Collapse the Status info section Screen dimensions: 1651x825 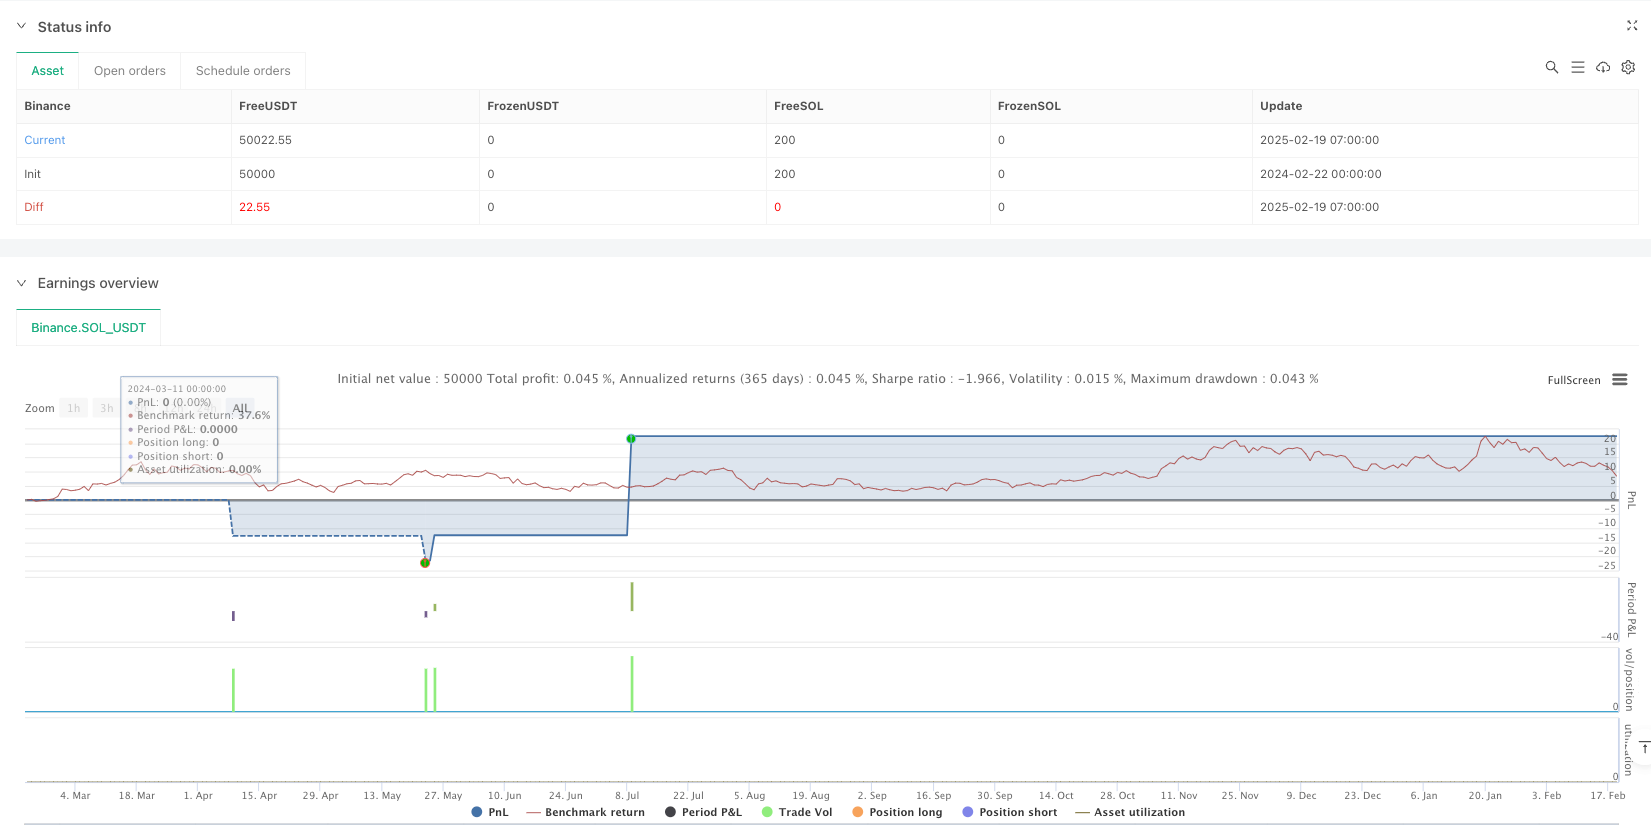tap(21, 26)
